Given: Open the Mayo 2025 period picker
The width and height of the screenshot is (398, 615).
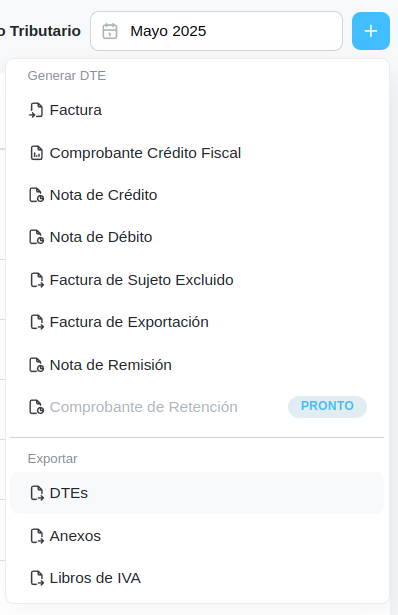Looking at the screenshot, I should (216, 31).
